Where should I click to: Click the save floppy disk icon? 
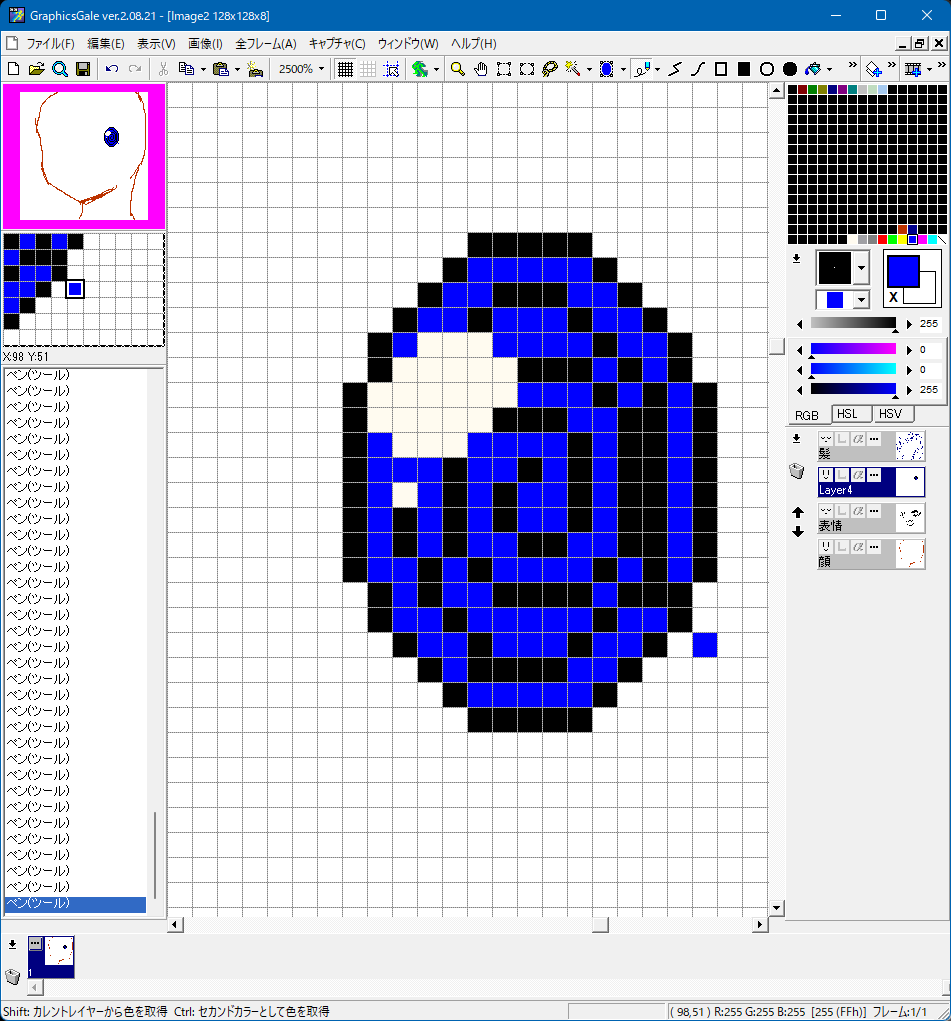83,69
